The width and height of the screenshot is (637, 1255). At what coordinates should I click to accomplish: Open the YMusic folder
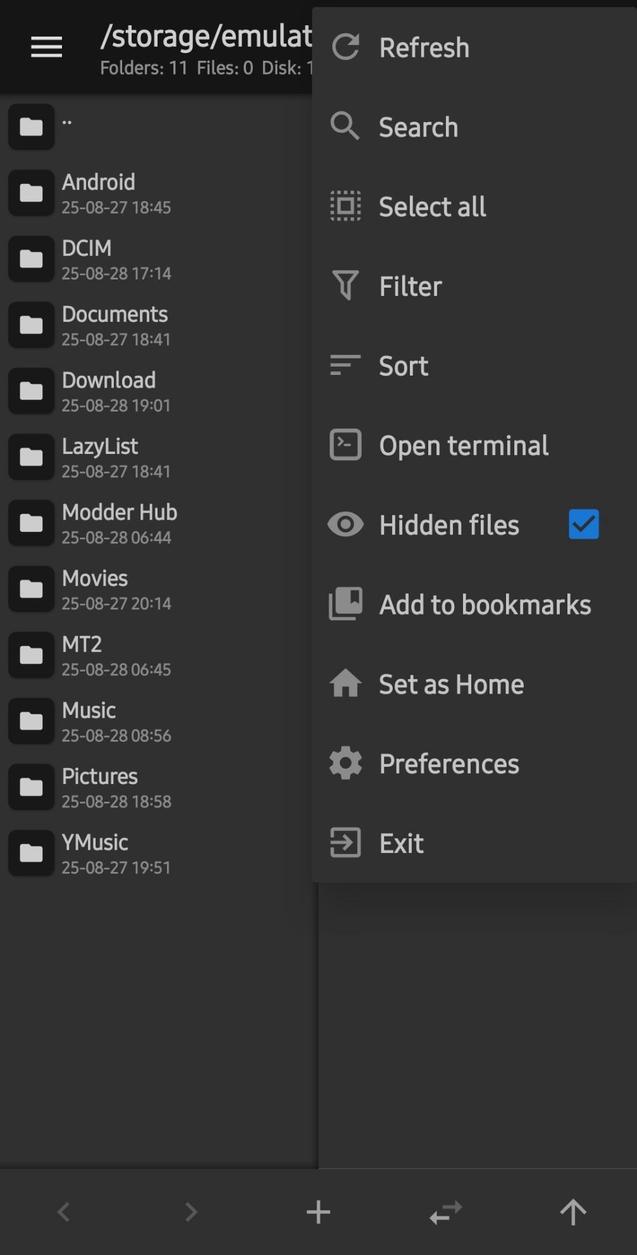158,853
